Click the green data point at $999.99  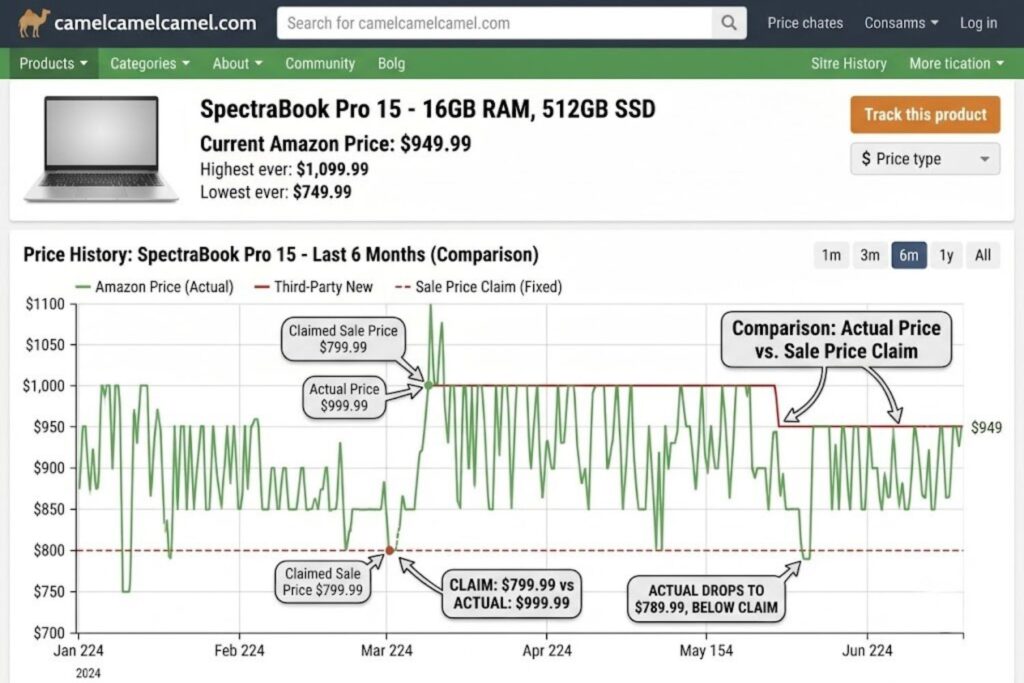428,385
